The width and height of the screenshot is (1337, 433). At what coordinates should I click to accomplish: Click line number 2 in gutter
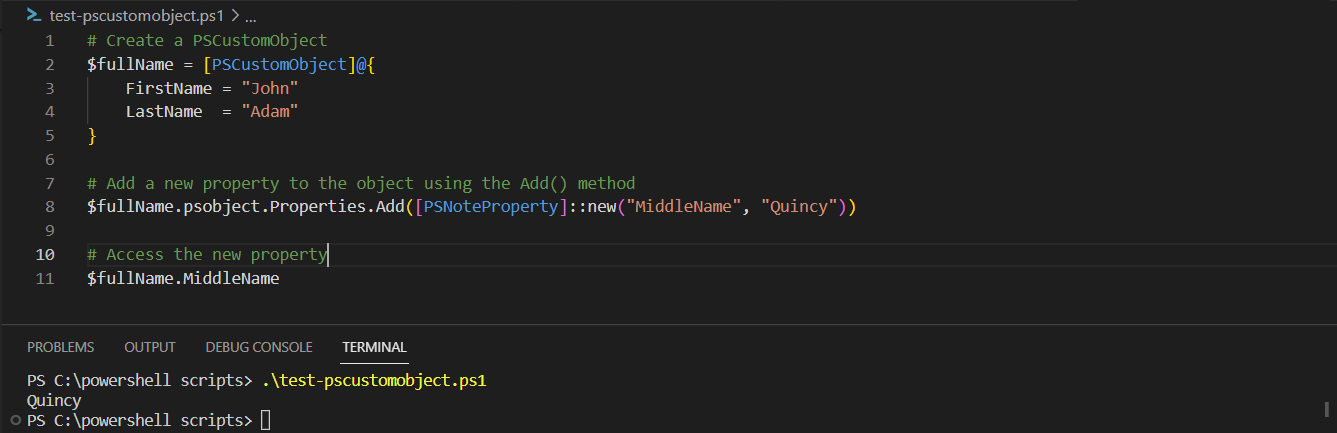pos(49,64)
